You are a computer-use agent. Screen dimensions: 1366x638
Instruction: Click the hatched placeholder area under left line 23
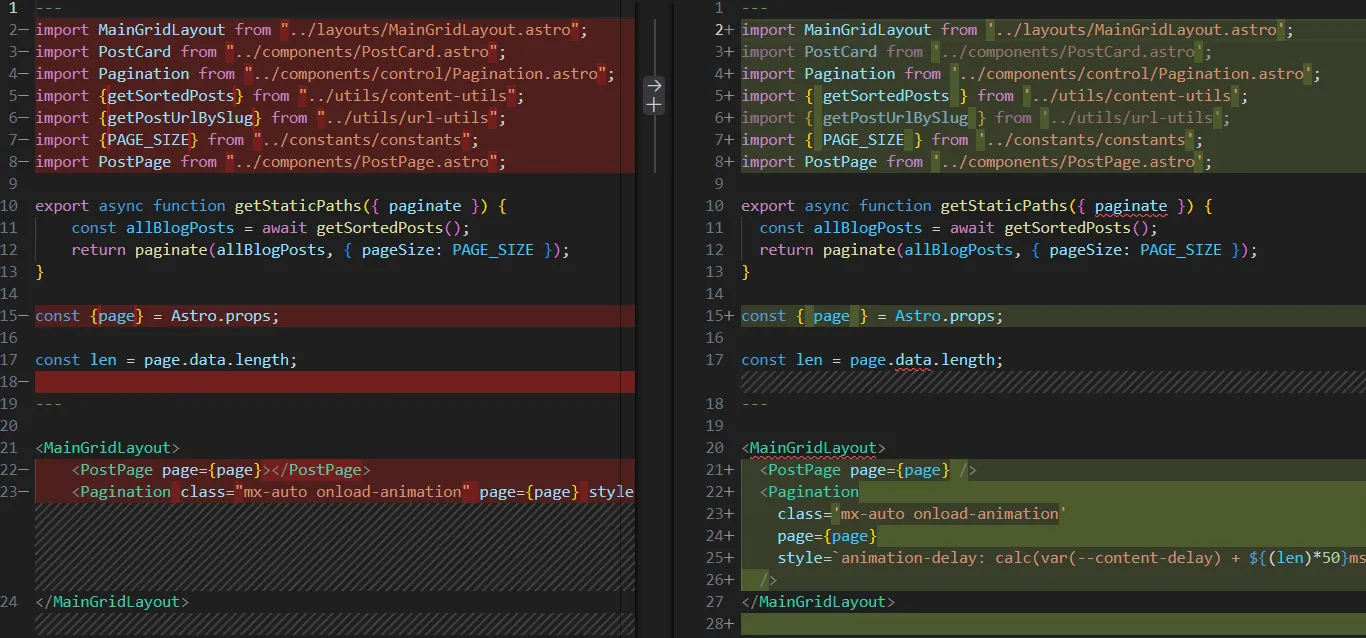click(330, 546)
